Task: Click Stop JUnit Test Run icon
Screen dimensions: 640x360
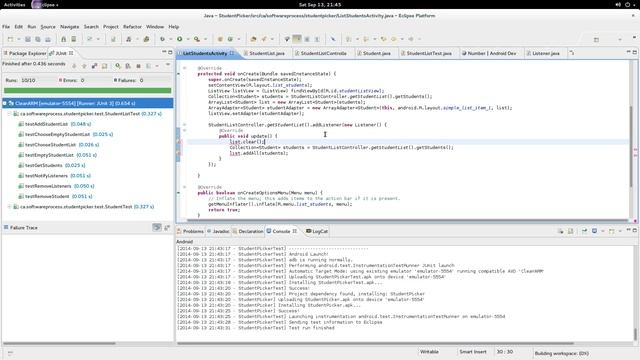Action: [x=138, y=66]
